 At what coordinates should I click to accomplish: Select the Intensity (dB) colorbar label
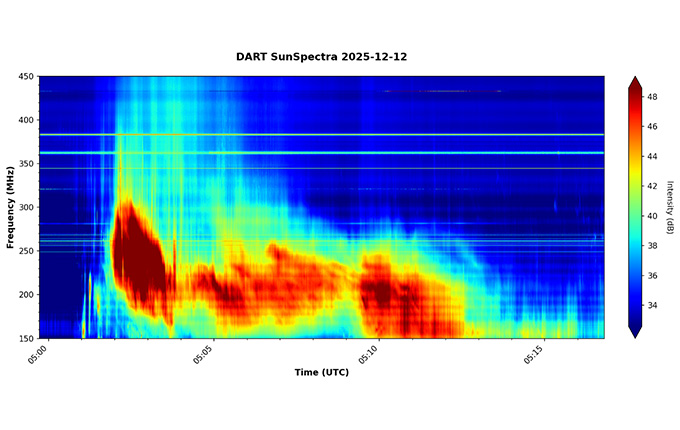pyautogui.click(x=669, y=207)
